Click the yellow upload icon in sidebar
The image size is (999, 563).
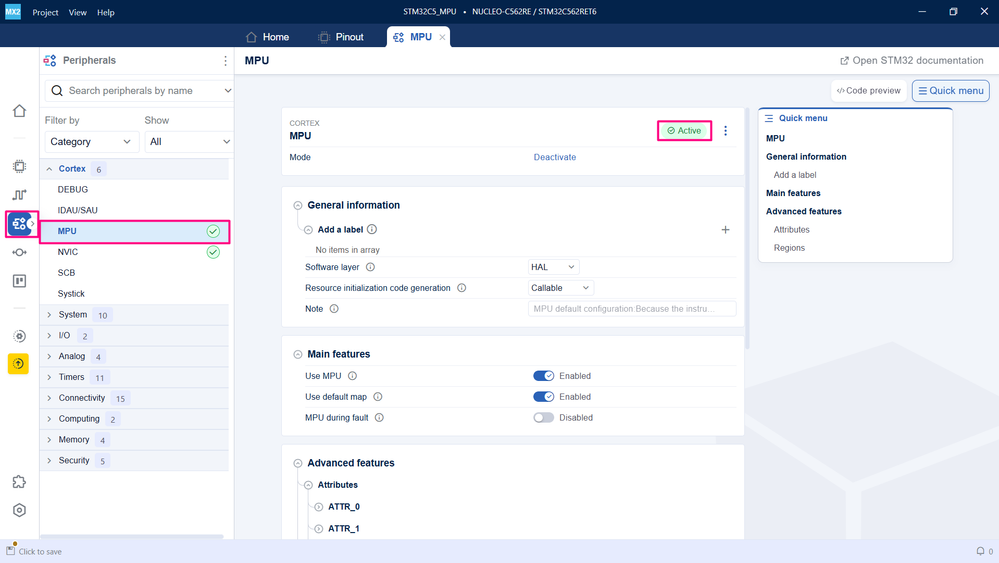(18, 364)
